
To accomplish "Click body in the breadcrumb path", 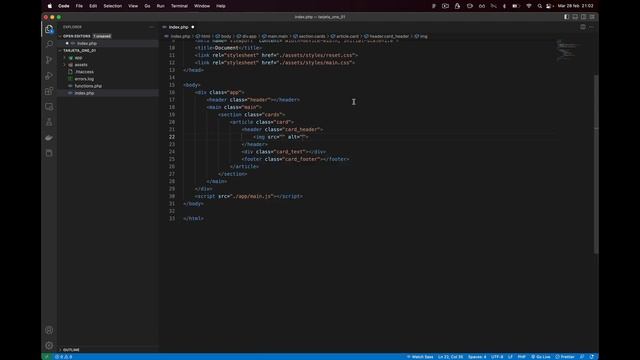I will tap(224, 36).
